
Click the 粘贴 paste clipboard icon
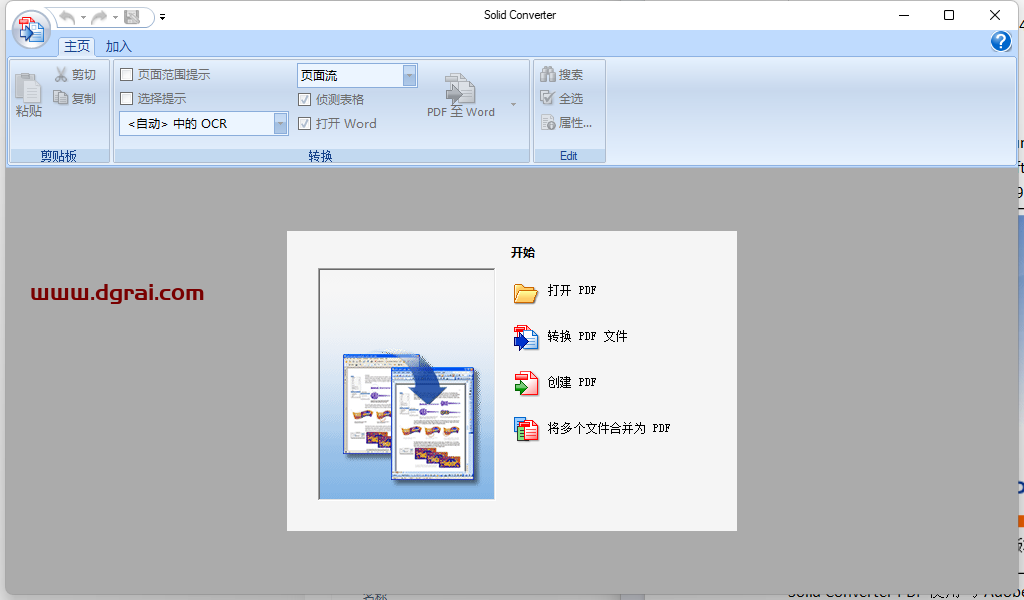(x=28, y=88)
